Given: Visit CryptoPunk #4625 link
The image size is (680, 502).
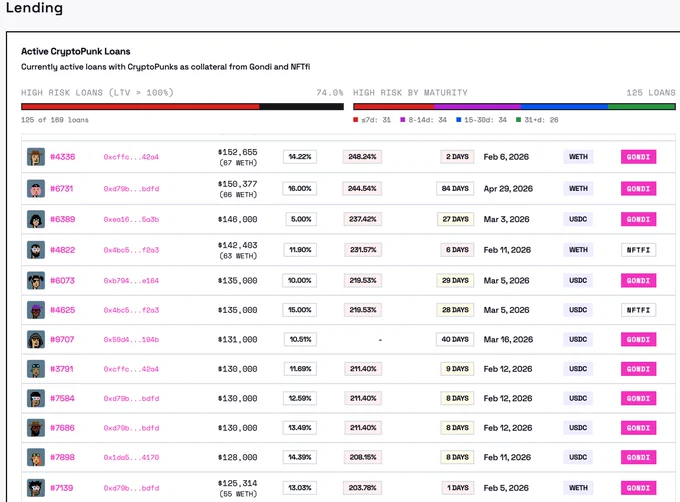Looking at the screenshot, I should [62, 310].
